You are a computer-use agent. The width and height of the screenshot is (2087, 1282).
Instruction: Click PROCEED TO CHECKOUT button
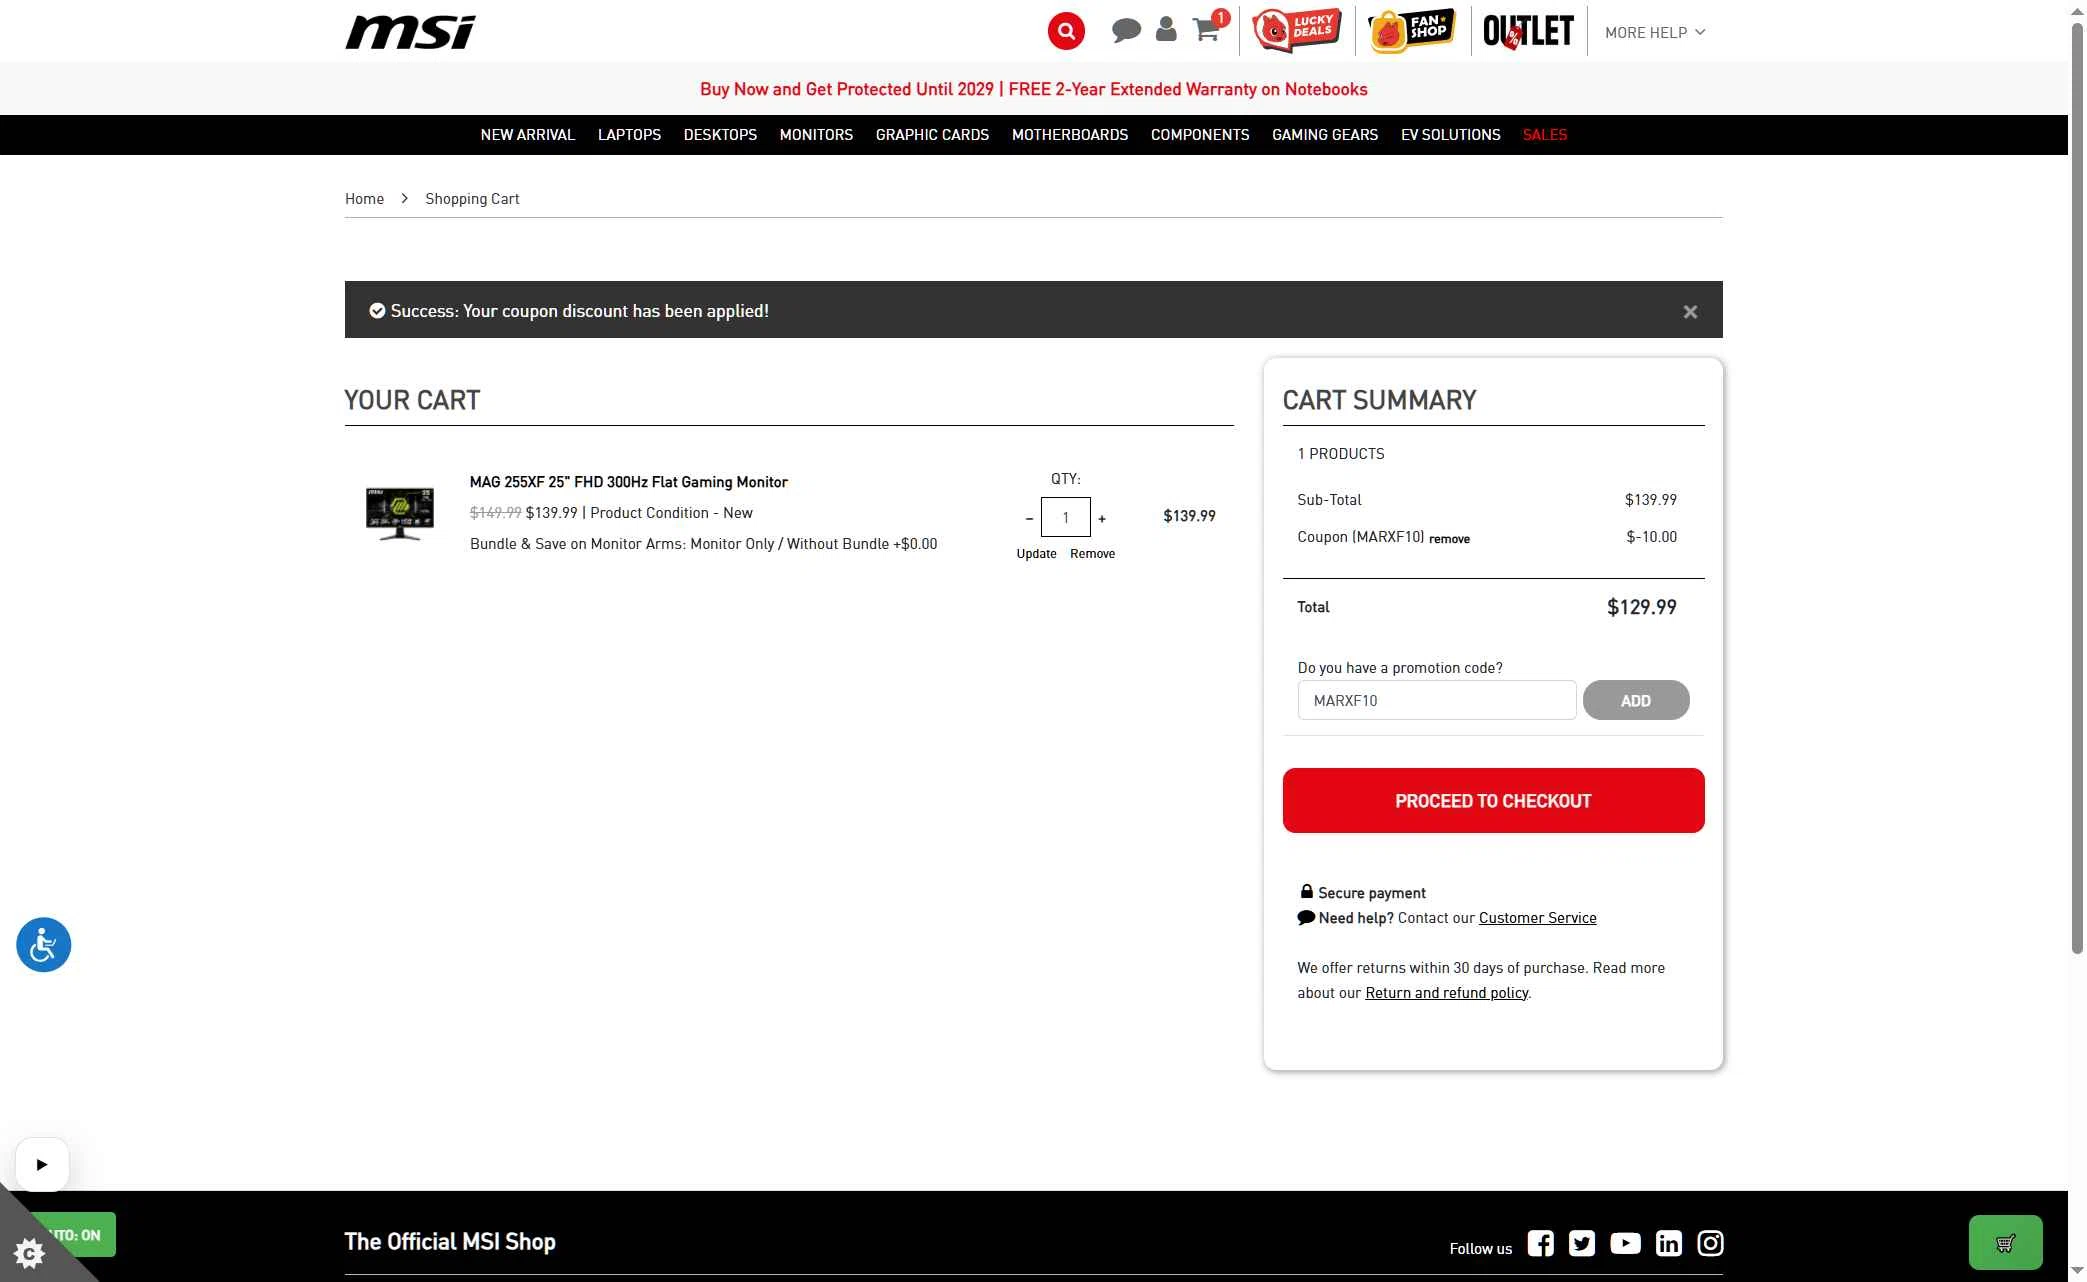click(1493, 800)
